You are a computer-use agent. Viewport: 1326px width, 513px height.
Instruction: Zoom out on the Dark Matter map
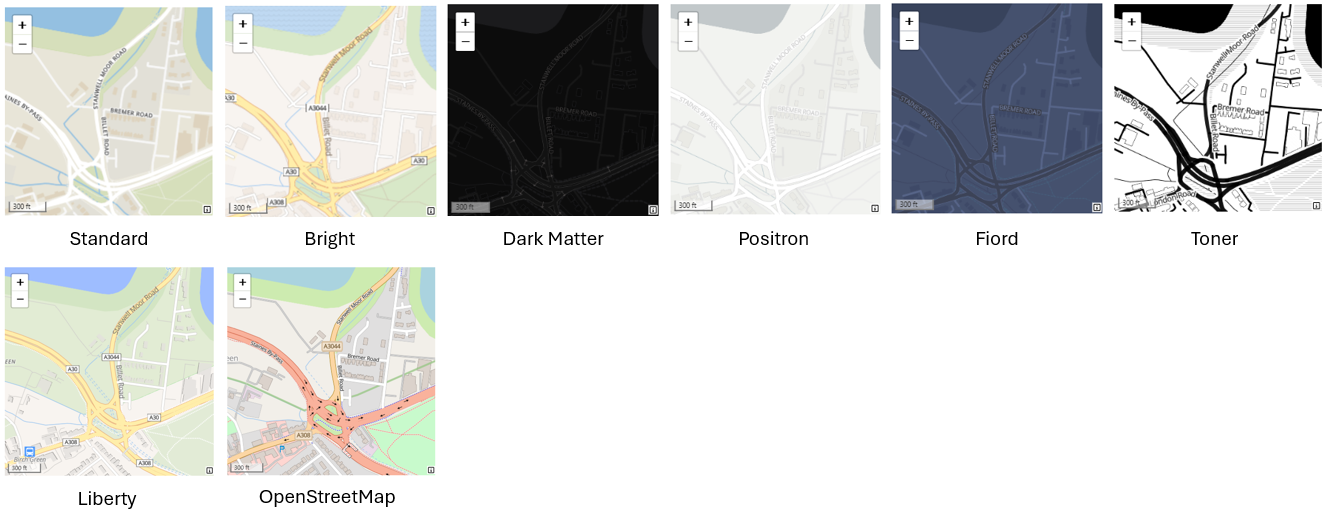pos(465,41)
